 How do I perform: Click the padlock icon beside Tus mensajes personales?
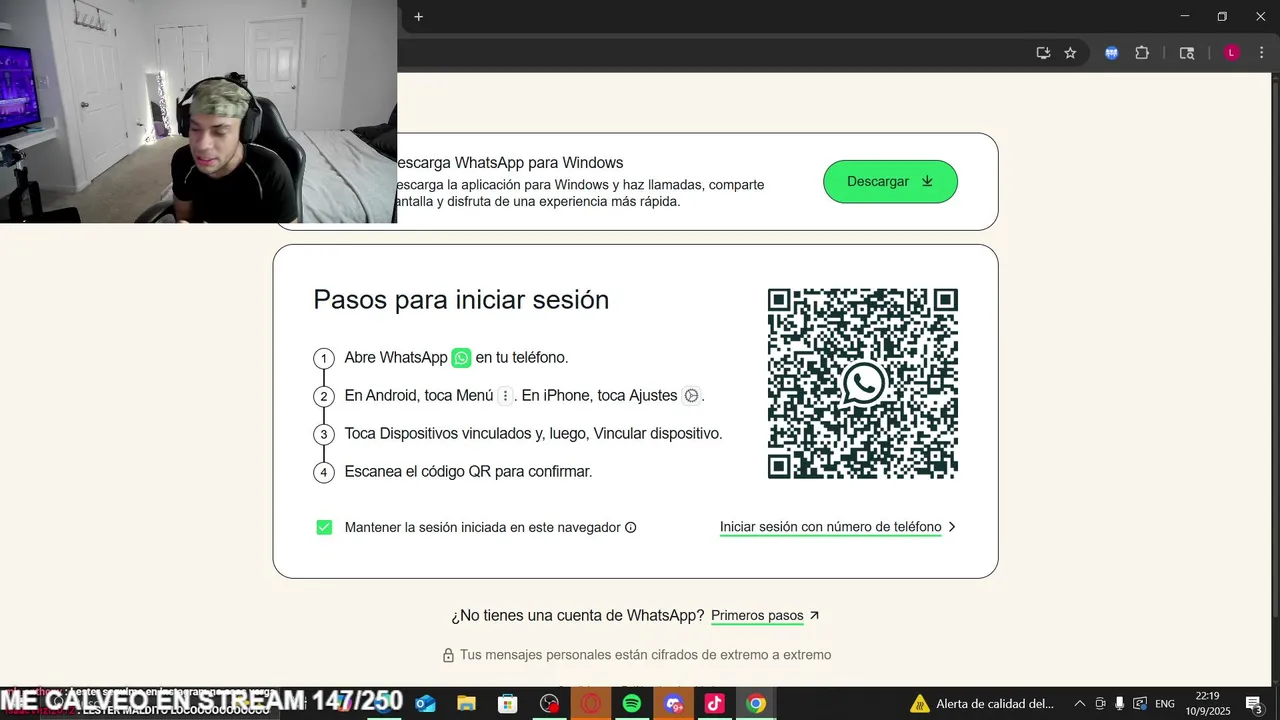tap(449, 655)
